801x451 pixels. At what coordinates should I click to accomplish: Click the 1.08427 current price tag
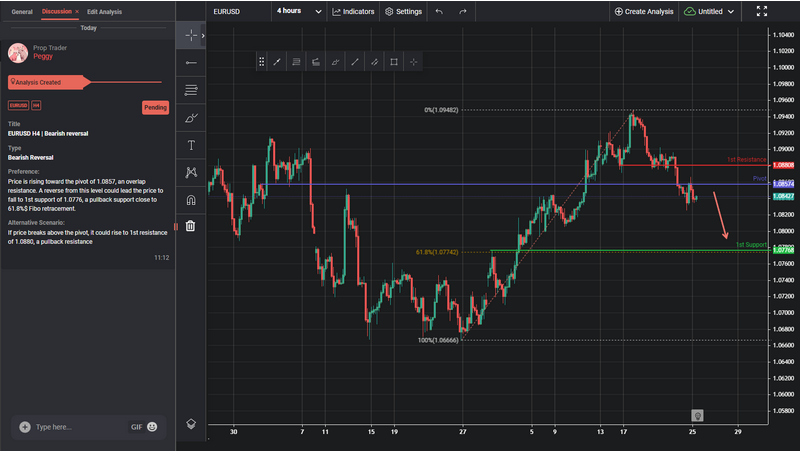point(783,196)
